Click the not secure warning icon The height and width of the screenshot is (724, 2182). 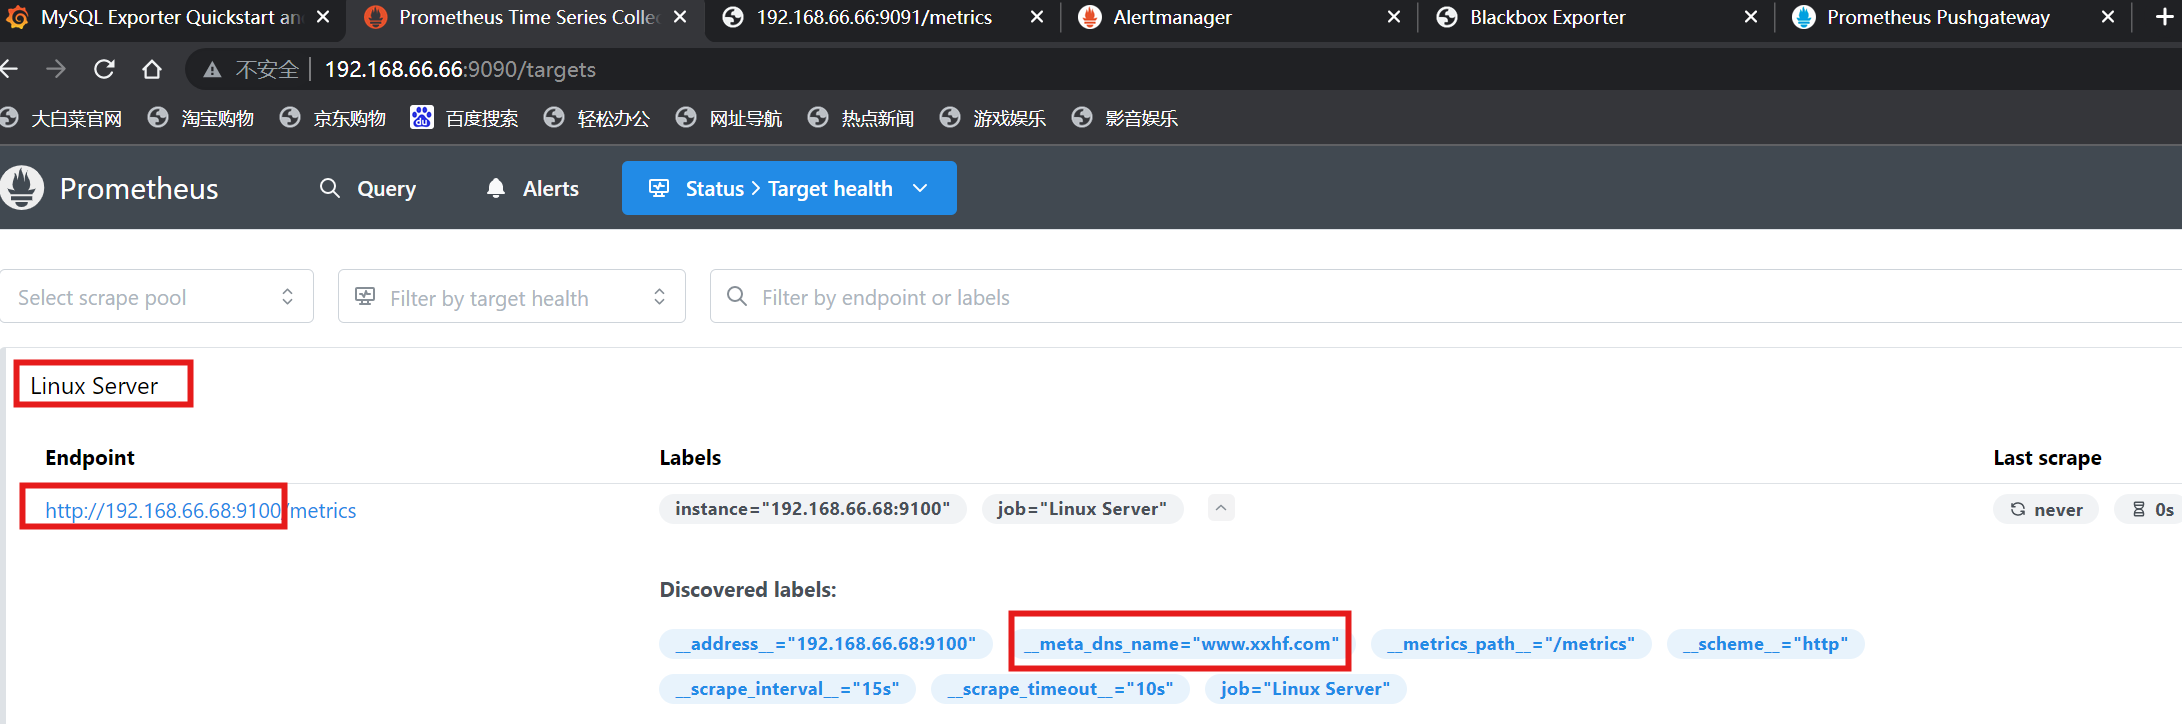212,69
